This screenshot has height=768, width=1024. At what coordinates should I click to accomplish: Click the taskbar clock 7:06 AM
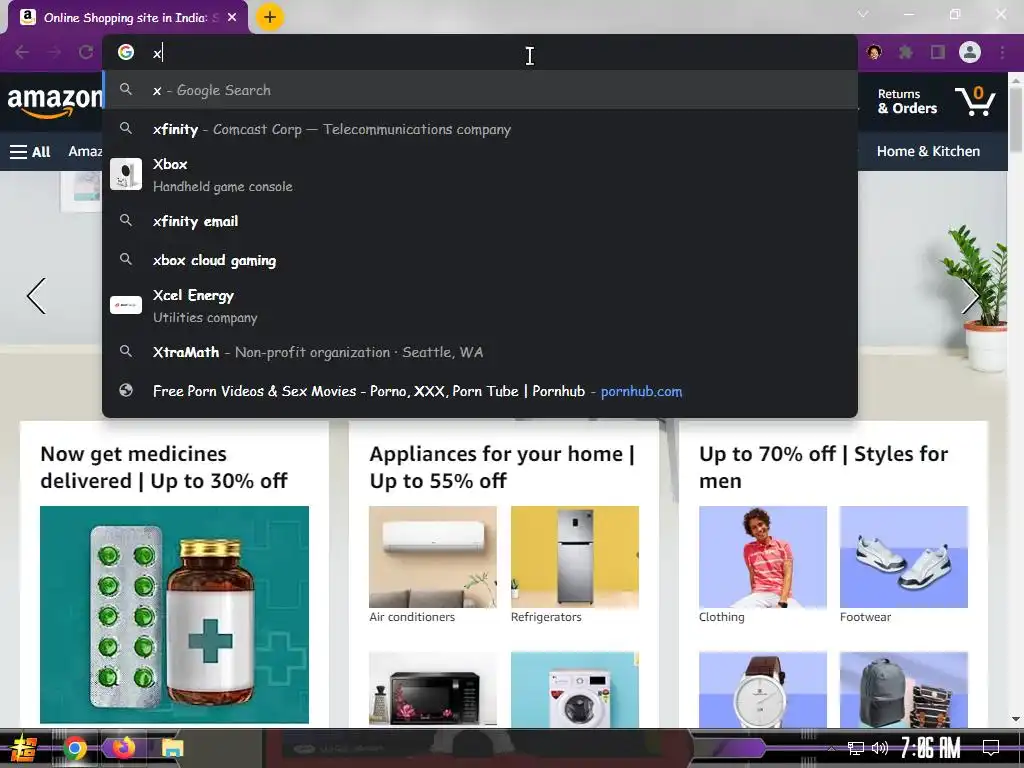[x=930, y=748]
